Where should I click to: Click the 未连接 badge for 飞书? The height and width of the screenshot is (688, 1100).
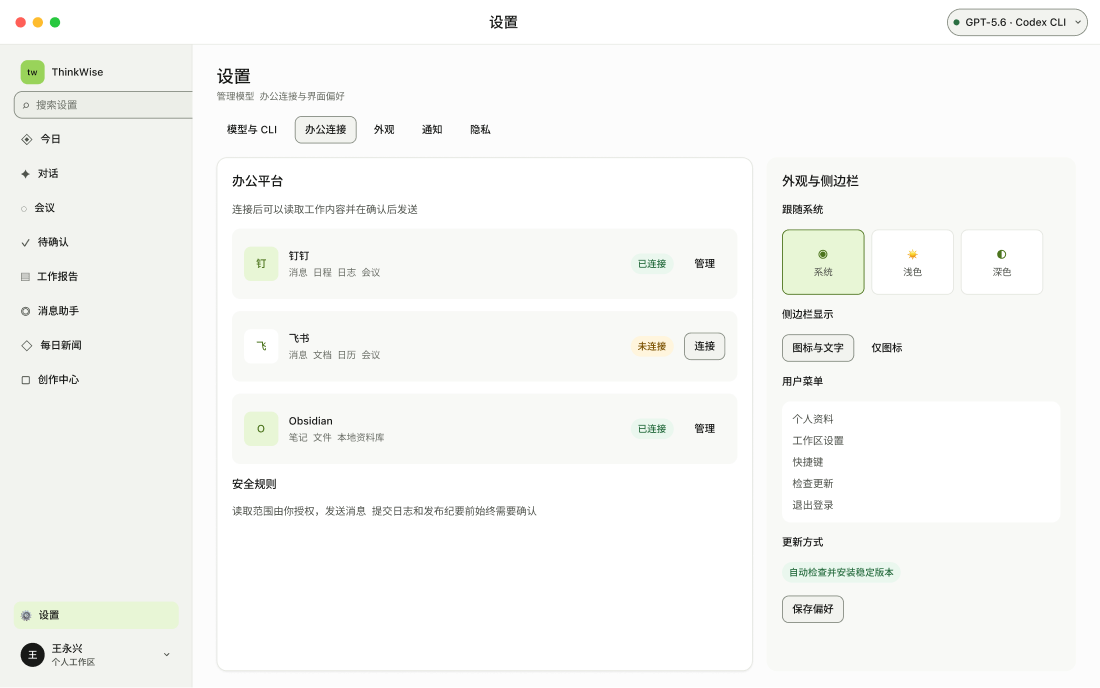(x=651, y=346)
